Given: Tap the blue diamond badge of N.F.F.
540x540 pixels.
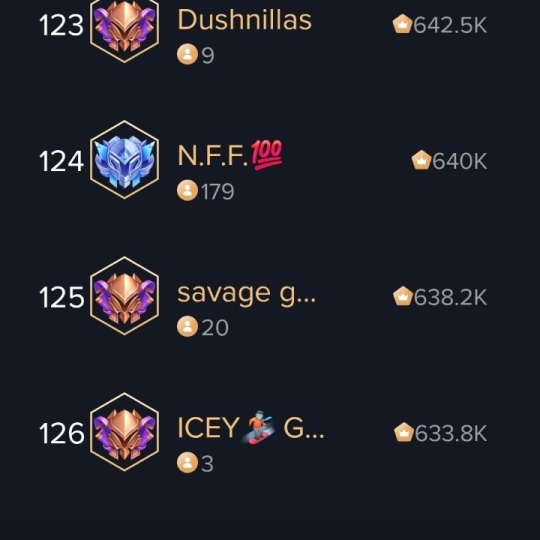Looking at the screenshot, I should [x=124, y=160].
